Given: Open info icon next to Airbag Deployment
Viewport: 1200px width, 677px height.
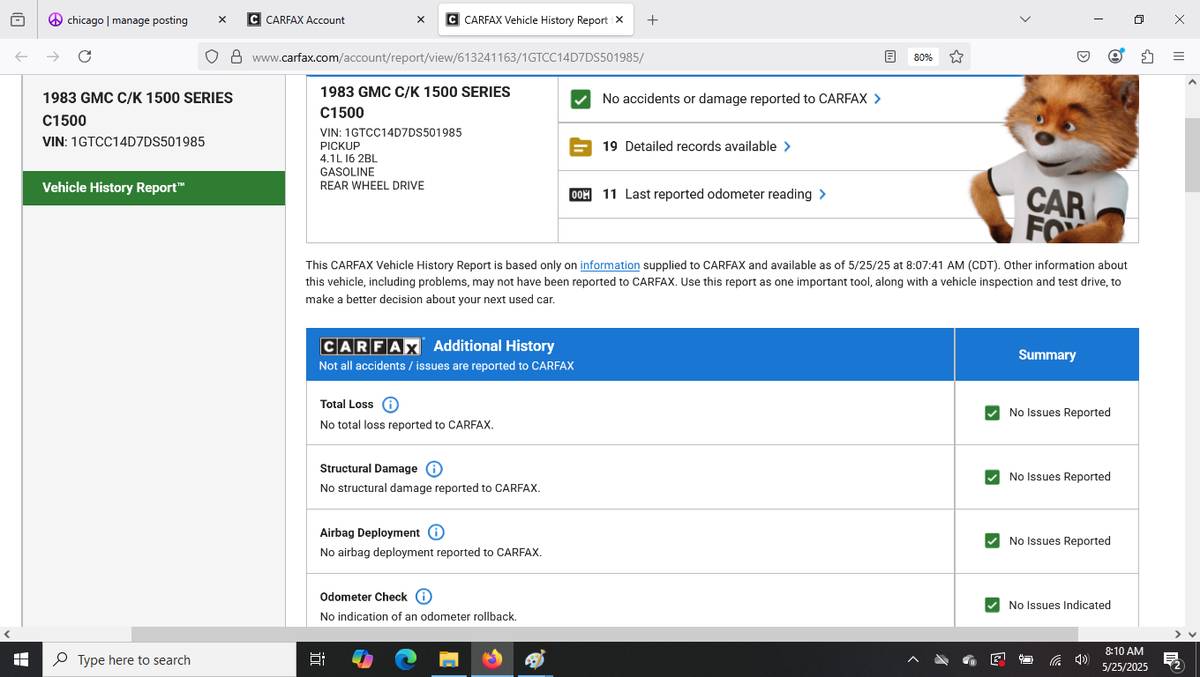Looking at the screenshot, I should click(x=436, y=533).
